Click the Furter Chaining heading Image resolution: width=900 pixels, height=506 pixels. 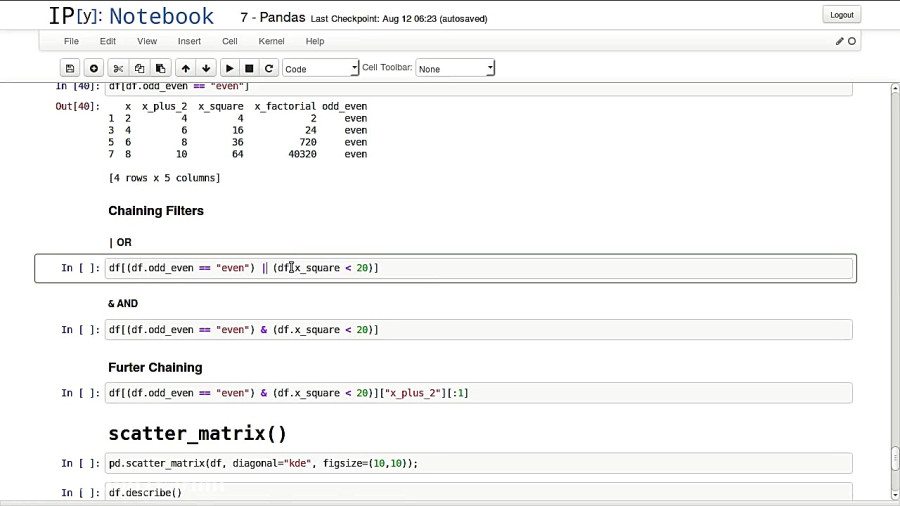tap(155, 368)
